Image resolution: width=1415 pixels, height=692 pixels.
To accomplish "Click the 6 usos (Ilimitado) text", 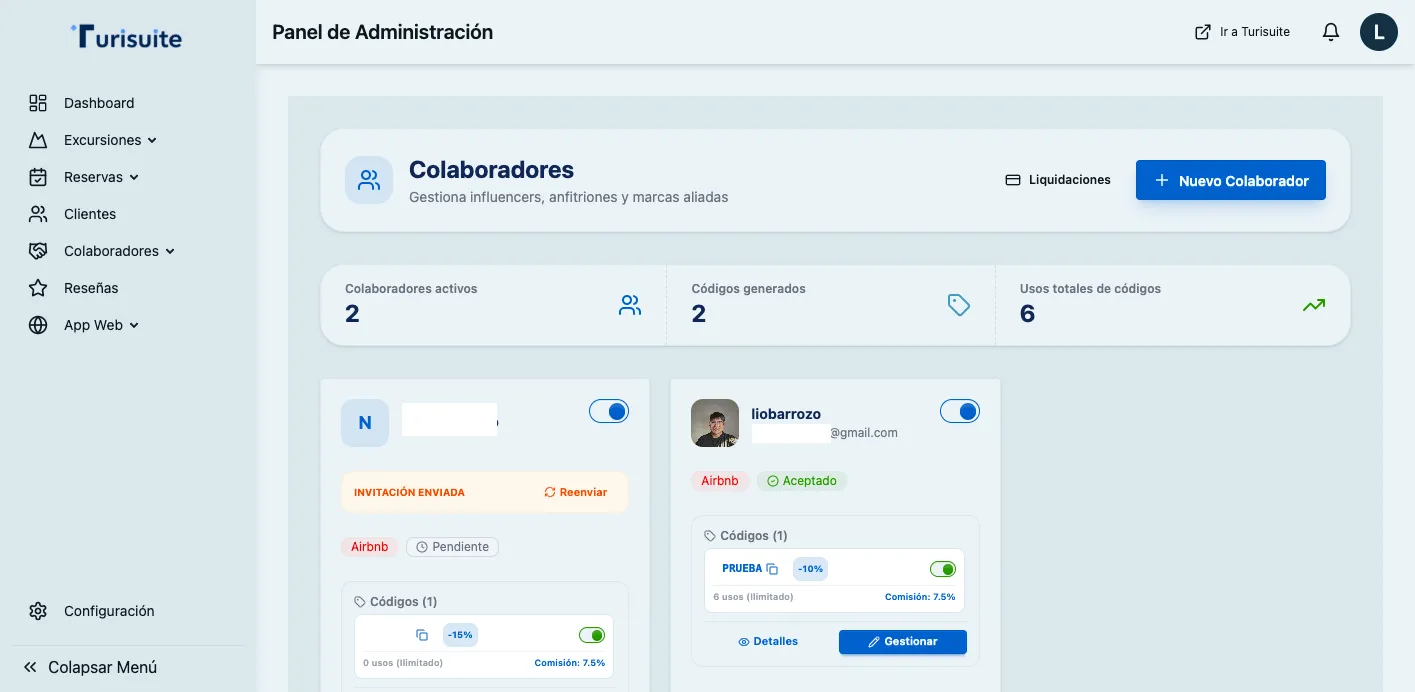I will [753, 597].
